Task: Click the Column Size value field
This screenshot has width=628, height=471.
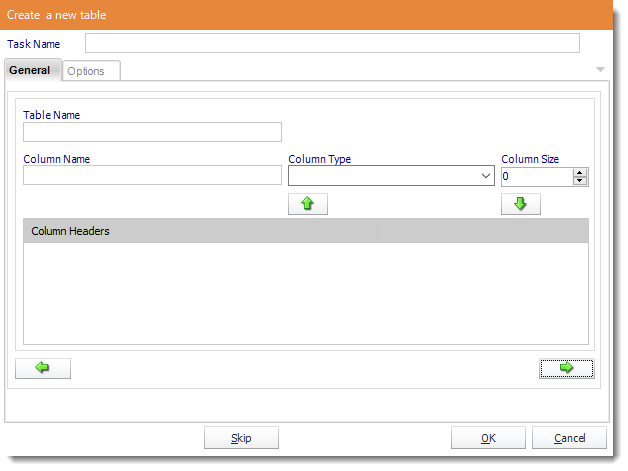Action: (537, 176)
